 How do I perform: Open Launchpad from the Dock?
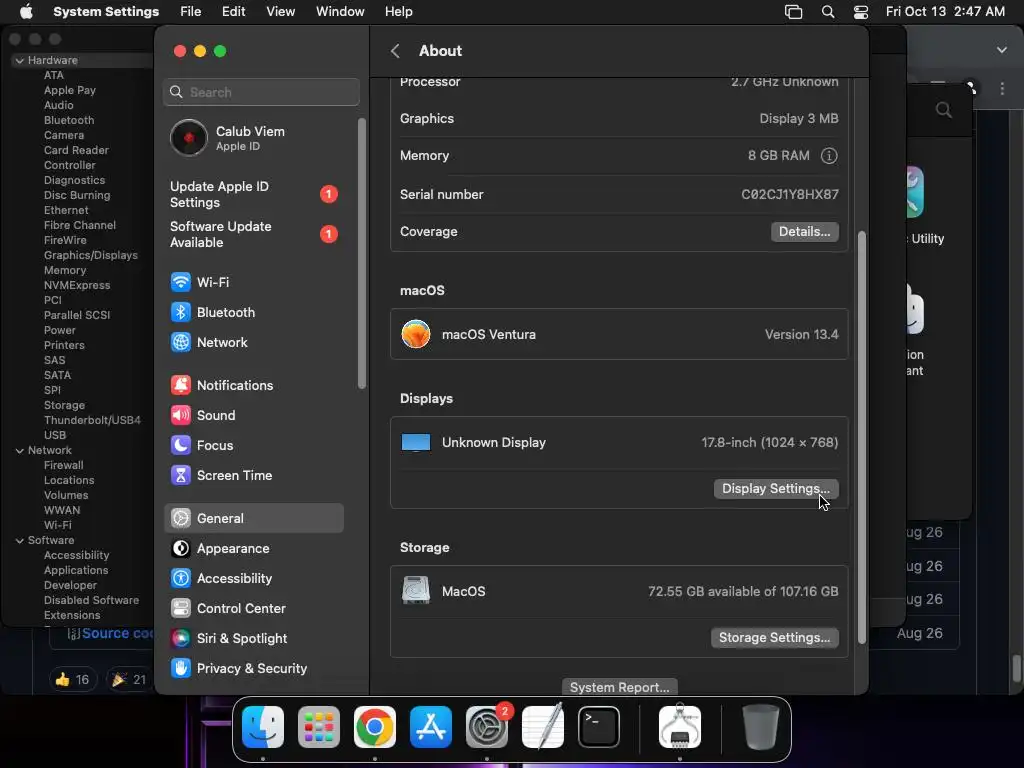click(x=319, y=727)
